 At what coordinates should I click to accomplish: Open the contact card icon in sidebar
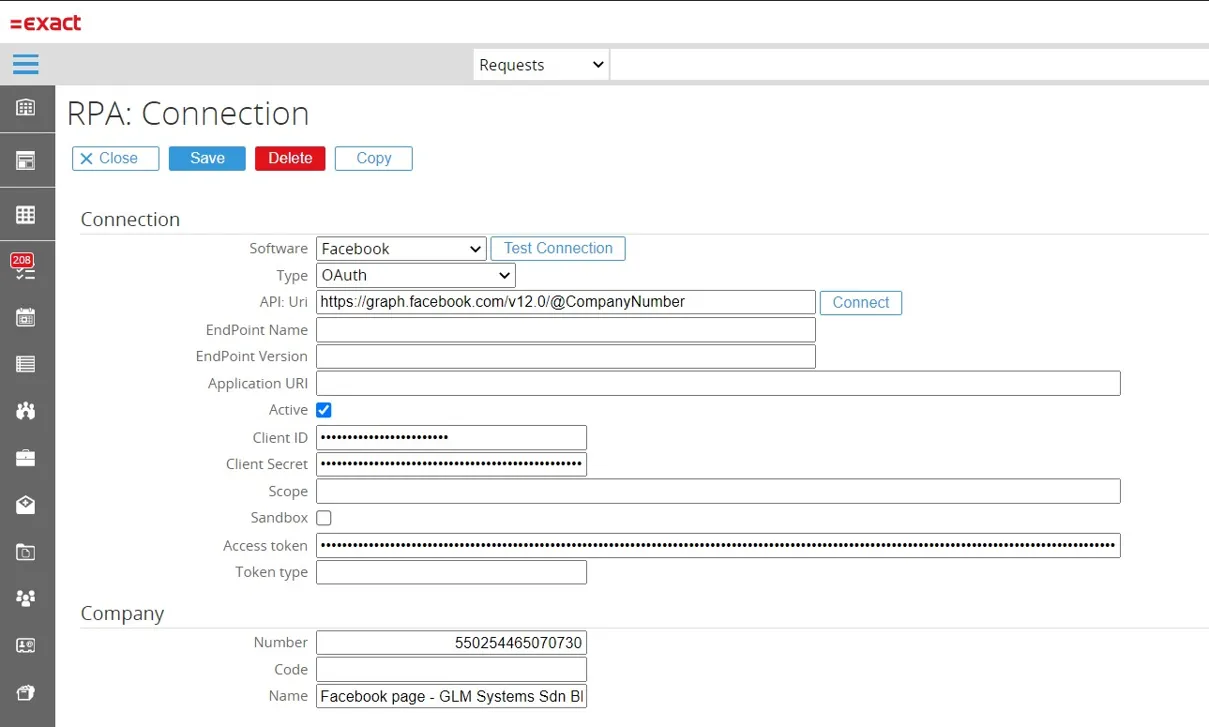pyautogui.click(x=26, y=646)
